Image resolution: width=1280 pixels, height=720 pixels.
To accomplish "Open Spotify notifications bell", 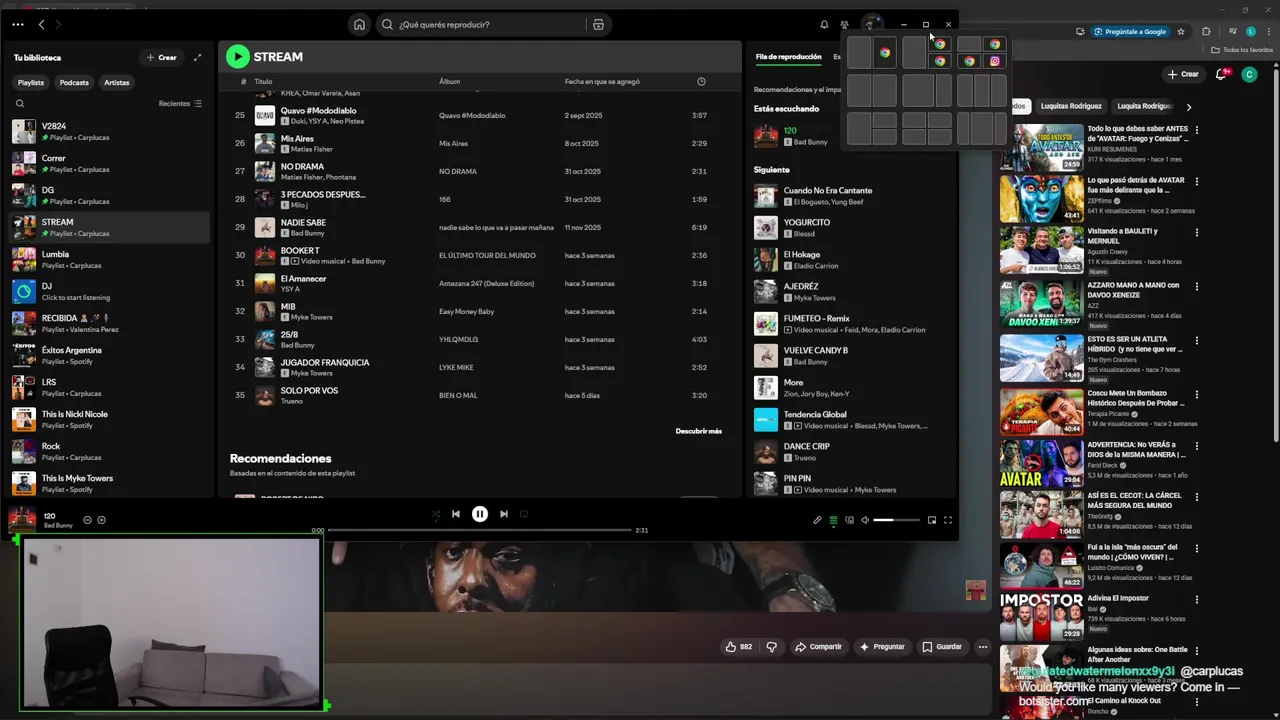I will click(824, 24).
